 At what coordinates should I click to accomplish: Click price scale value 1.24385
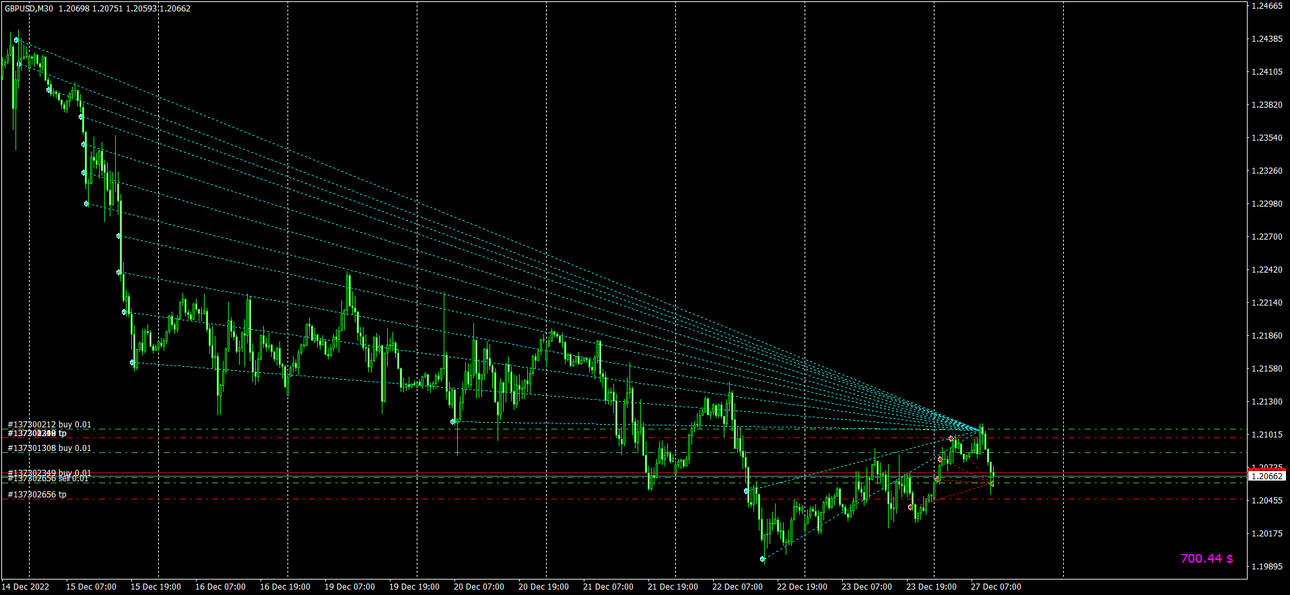point(1267,39)
